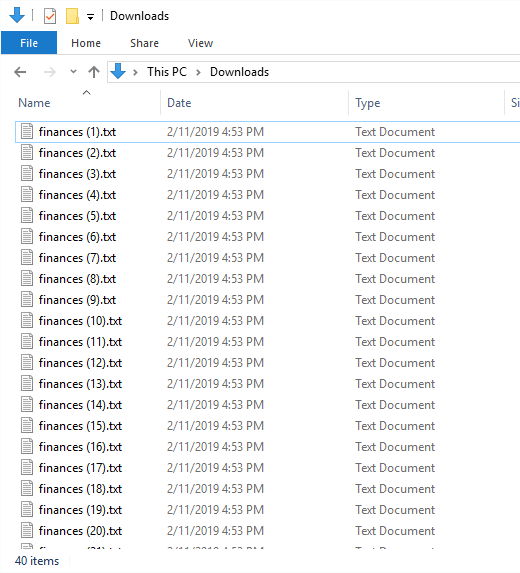This screenshot has width=520, height=573.
Task: Open the File menu tab
Action: click(29, 43)
